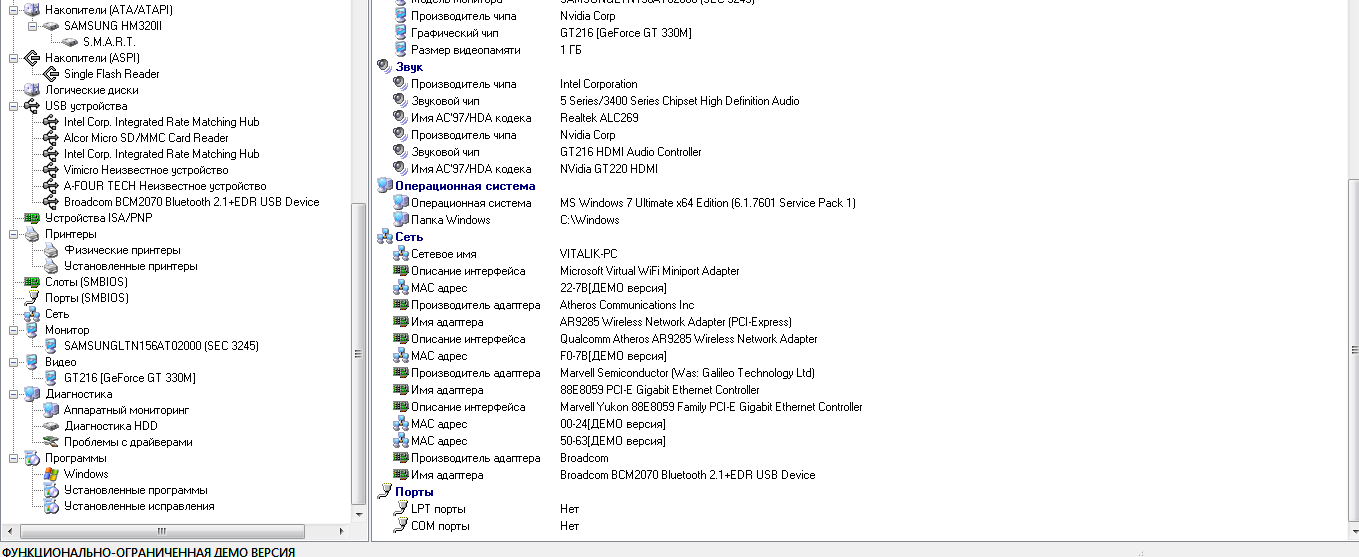Collapse the Монитор node
The width and height of the screenshot is (1359, 557).
coord(13,330)
